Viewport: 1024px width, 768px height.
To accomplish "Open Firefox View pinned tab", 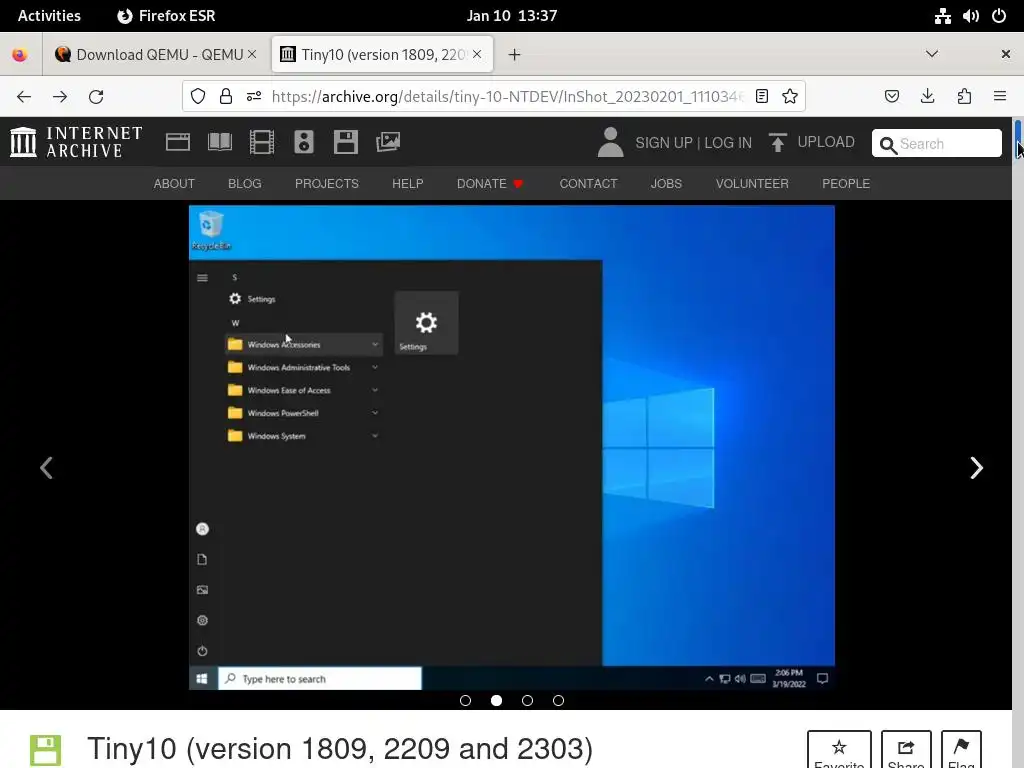I will click(x=20, y=55).
